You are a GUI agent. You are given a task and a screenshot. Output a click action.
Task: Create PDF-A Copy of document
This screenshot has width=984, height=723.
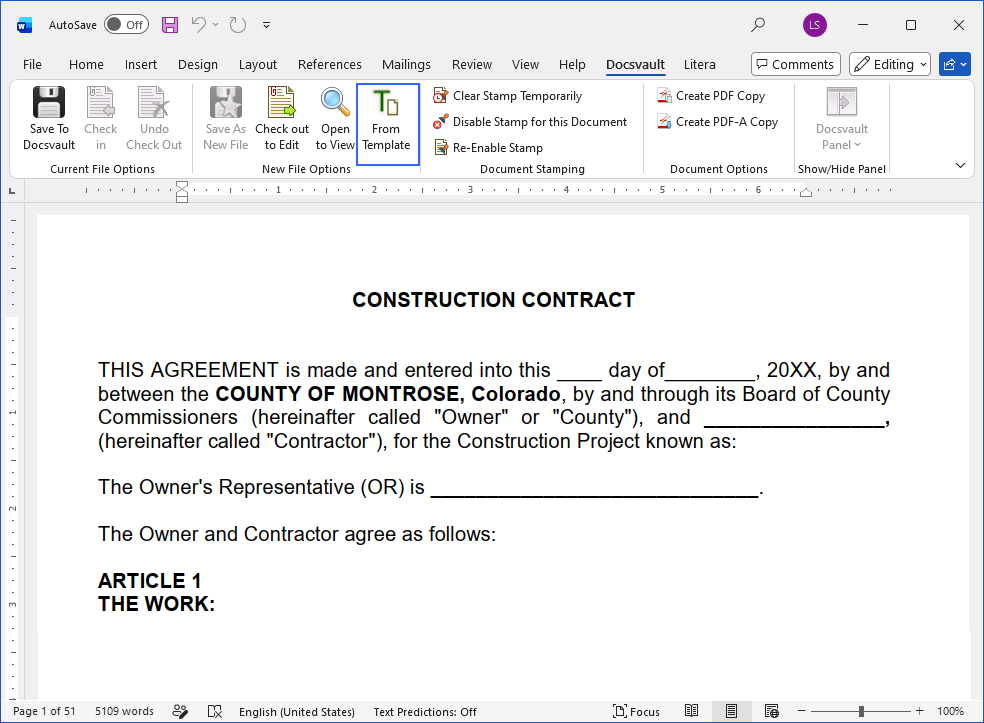coord(717,122)
